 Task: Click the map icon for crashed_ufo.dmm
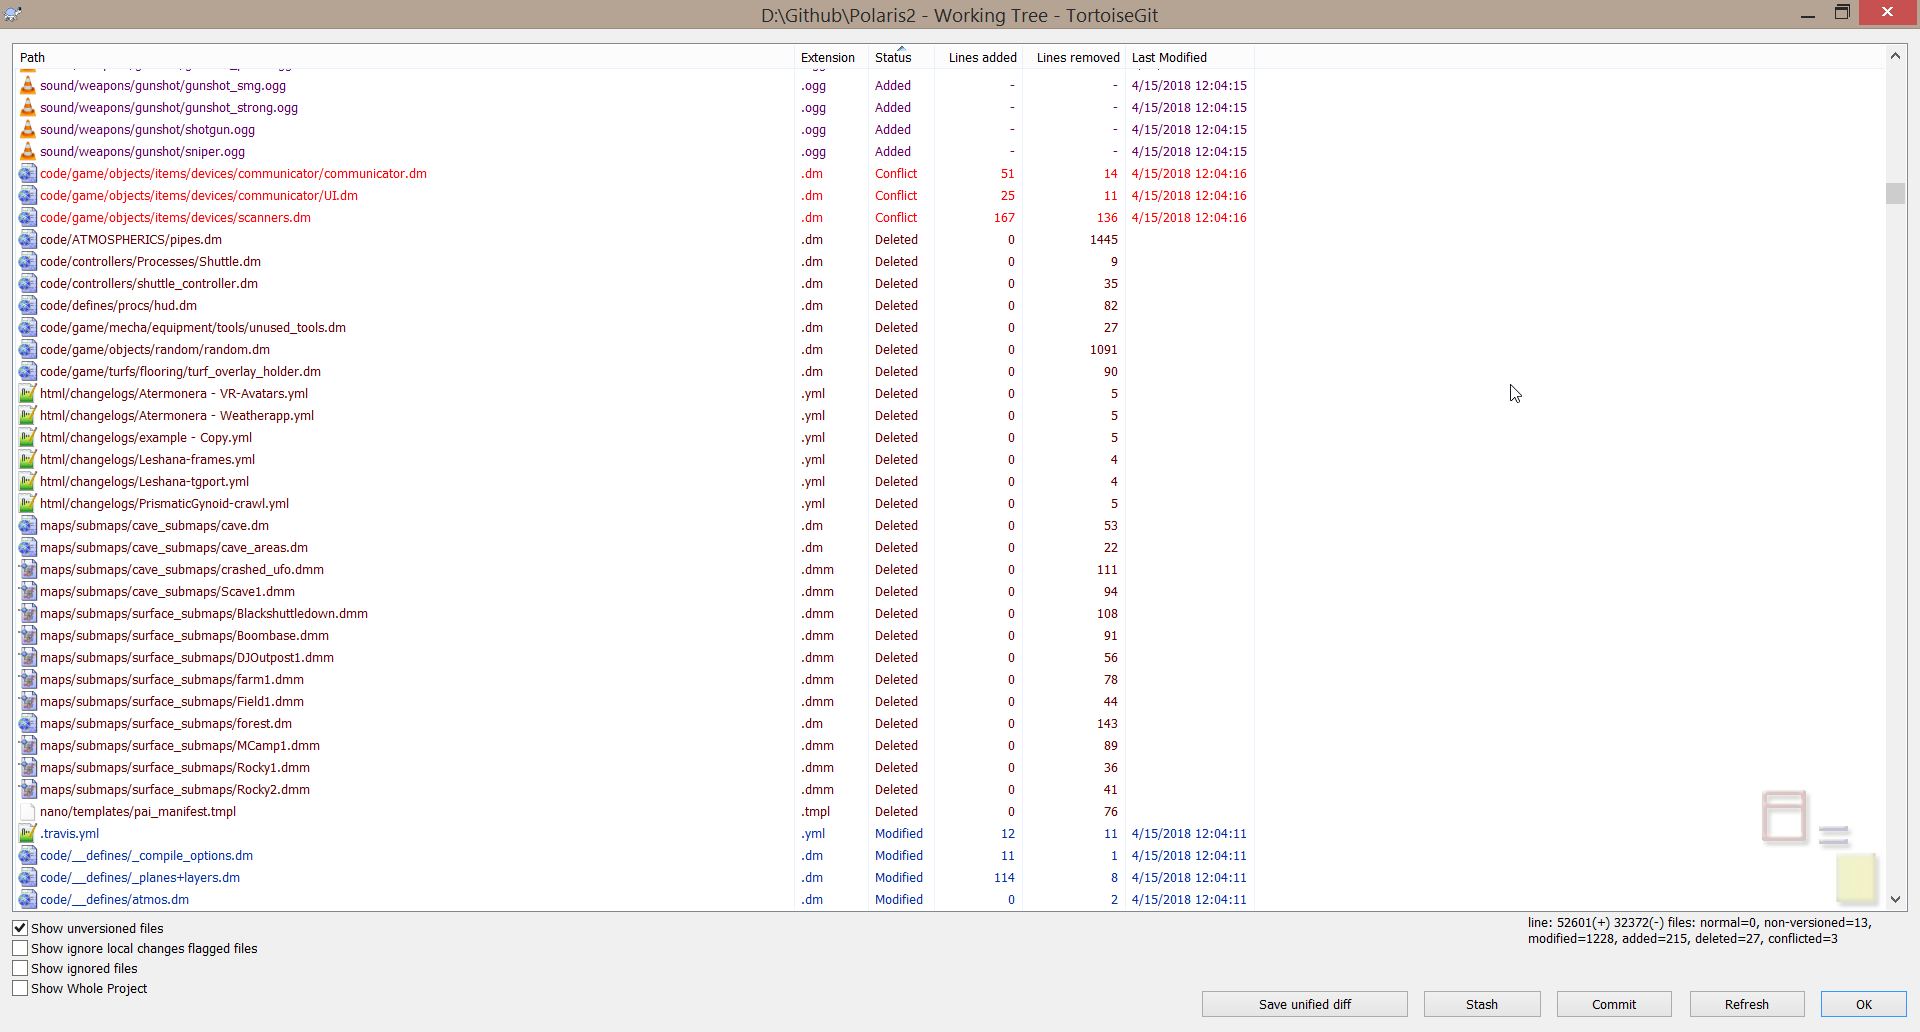tap(28, 570)
